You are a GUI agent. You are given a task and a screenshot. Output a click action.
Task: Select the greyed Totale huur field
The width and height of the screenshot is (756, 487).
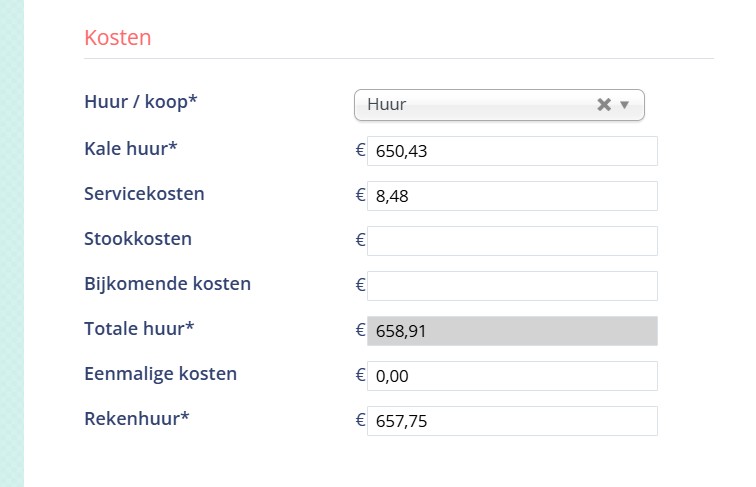tap(512, 331)
